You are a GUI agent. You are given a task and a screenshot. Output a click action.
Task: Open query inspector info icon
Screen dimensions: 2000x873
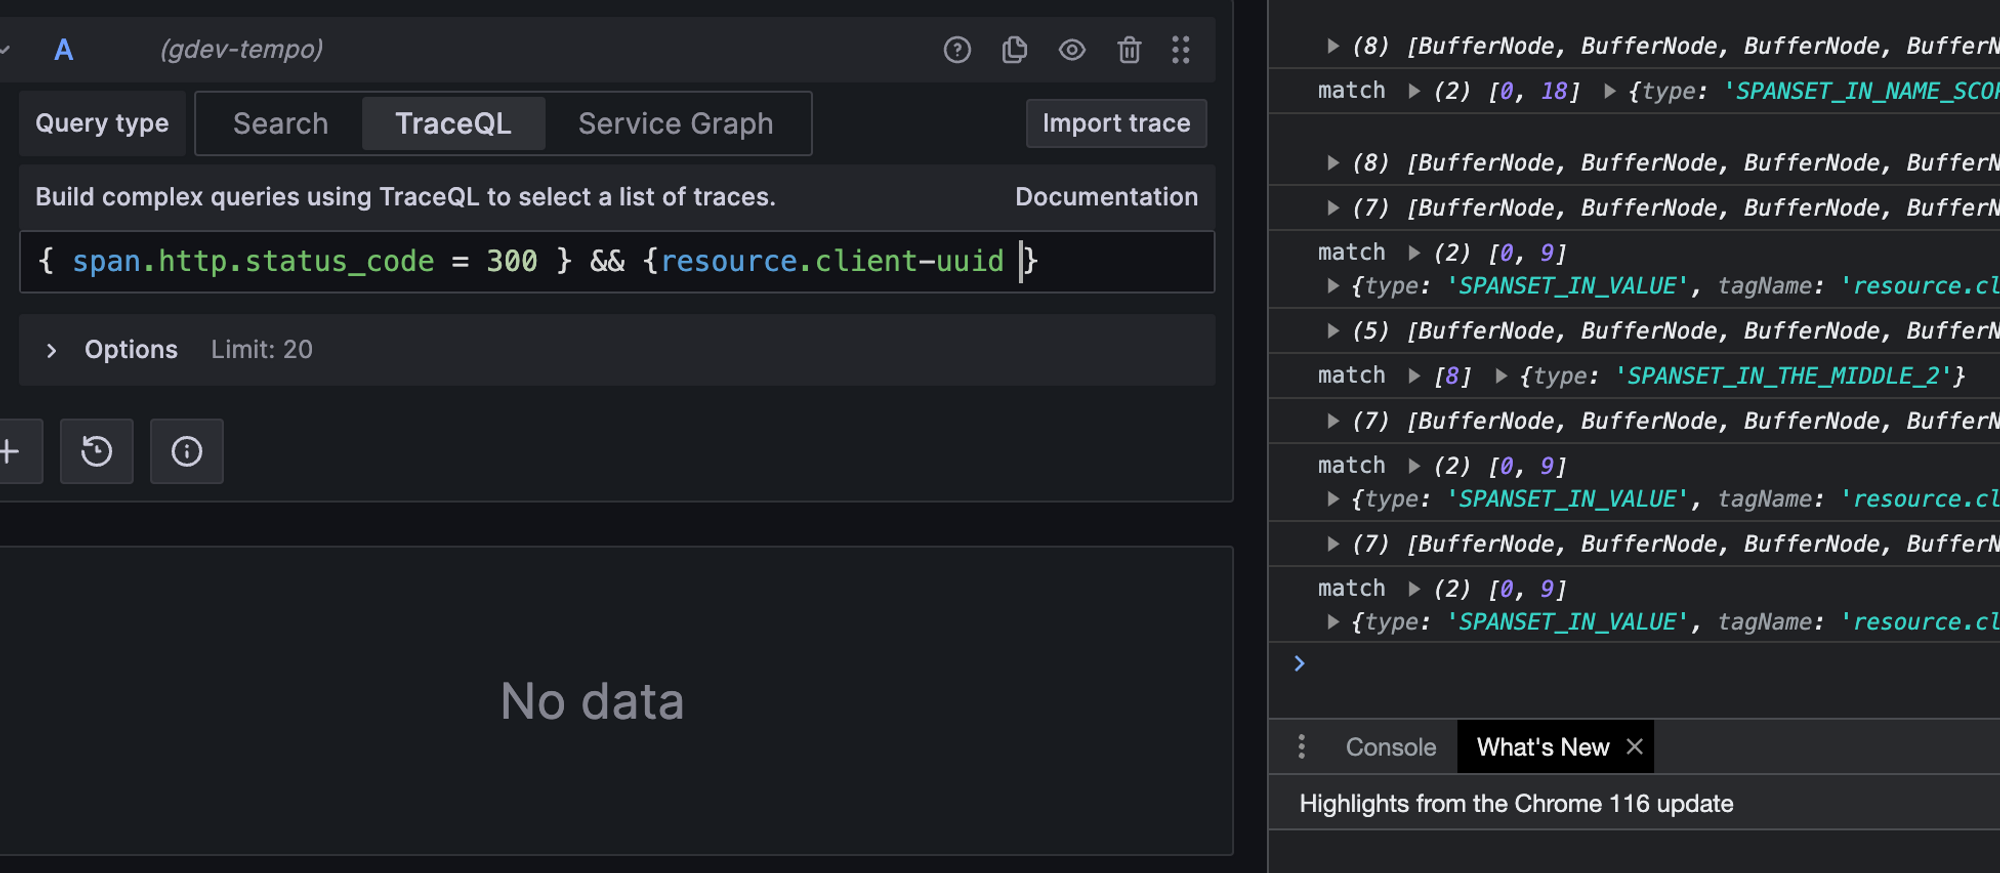tap(187, 452)
